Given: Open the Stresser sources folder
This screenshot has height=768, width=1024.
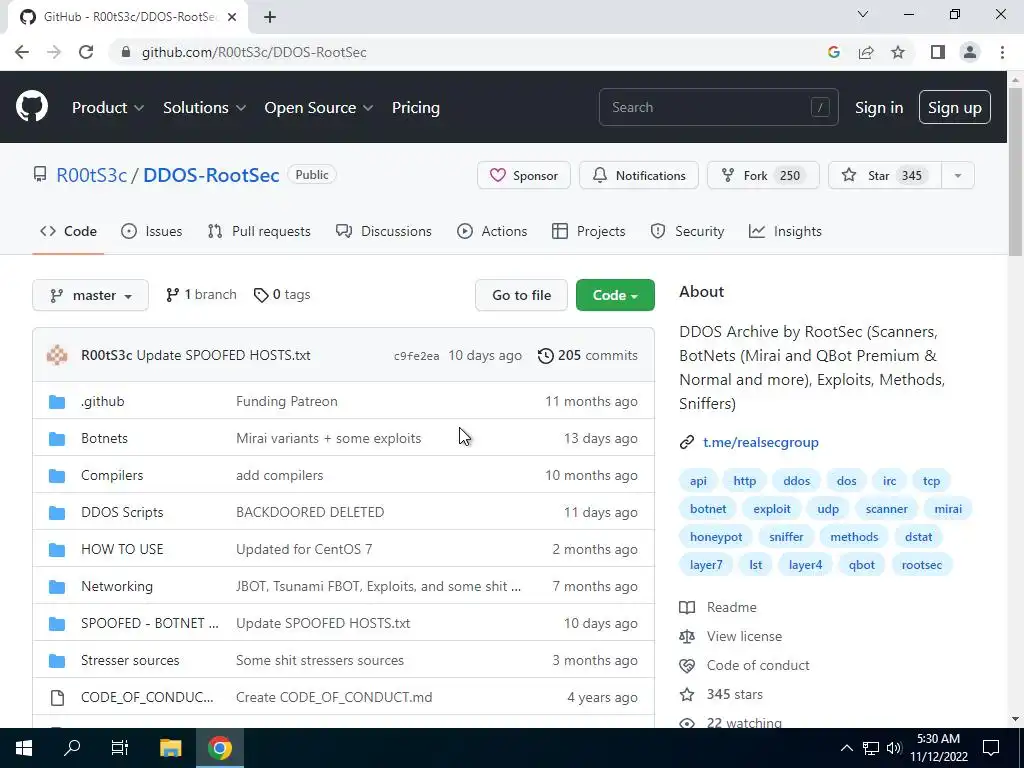Looking at the screenshot, I should coord(130,660).
